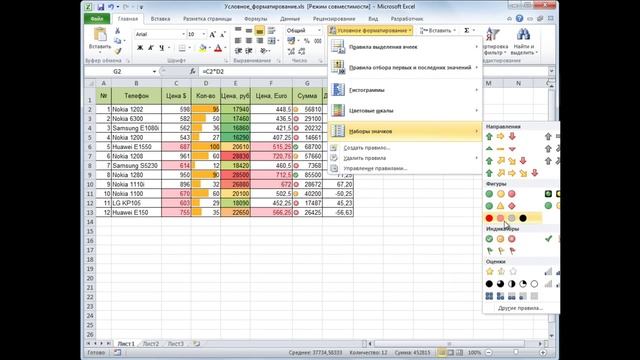Choose the three circled symbols indicator set
The height and width of the screenshot is (360, 640).
(500, 239)
